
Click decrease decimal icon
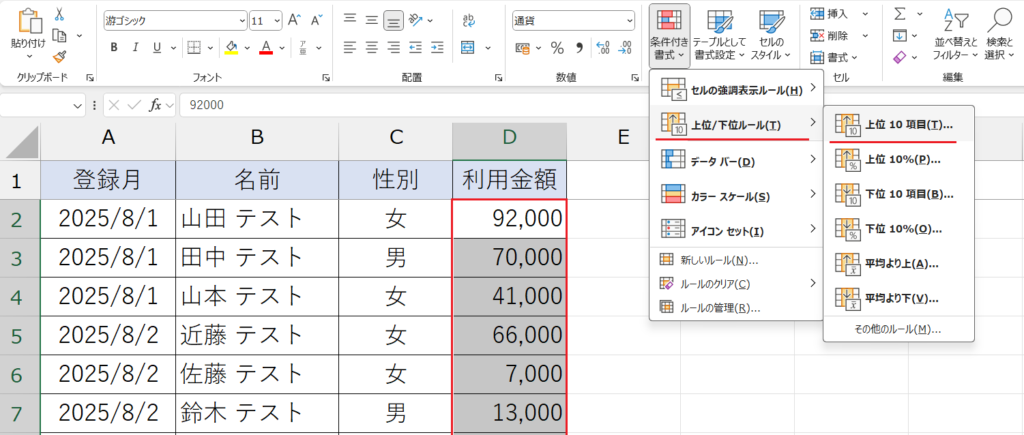(x=624, y=47)
